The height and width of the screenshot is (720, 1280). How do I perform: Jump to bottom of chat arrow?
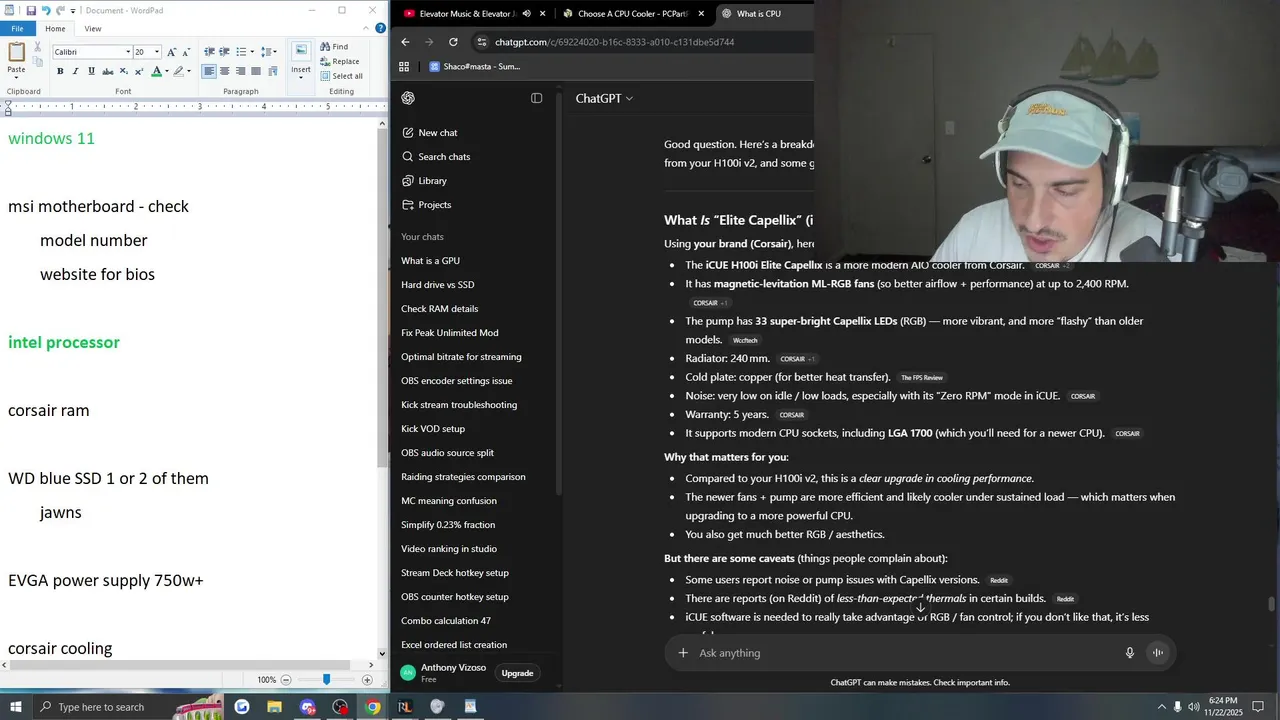pyautogui.click(x=921, y=607)
